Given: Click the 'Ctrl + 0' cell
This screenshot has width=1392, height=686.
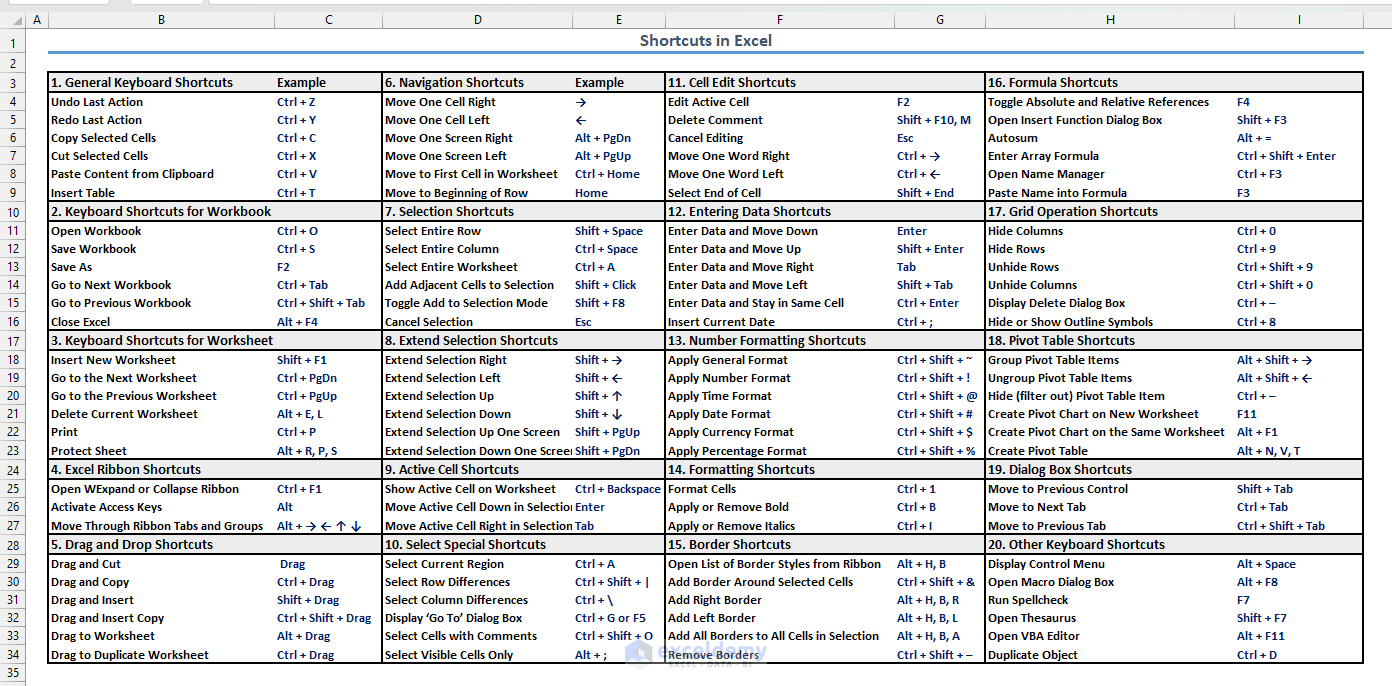Looking at the screenshot, I should [1299, 231].
